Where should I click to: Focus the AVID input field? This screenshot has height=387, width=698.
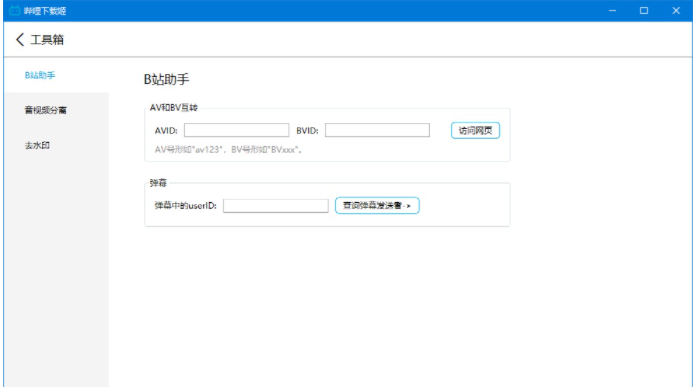pyautogui.click(x=236, y=130)
